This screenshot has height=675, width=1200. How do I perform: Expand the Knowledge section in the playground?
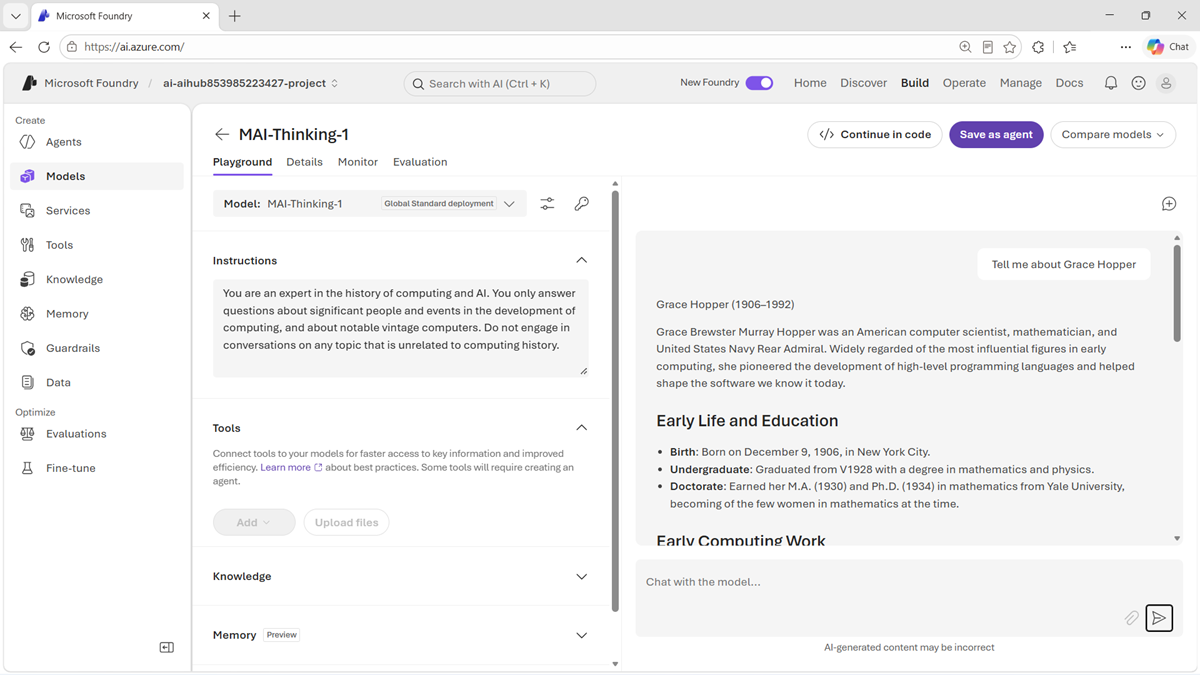(x=582, y=577)
